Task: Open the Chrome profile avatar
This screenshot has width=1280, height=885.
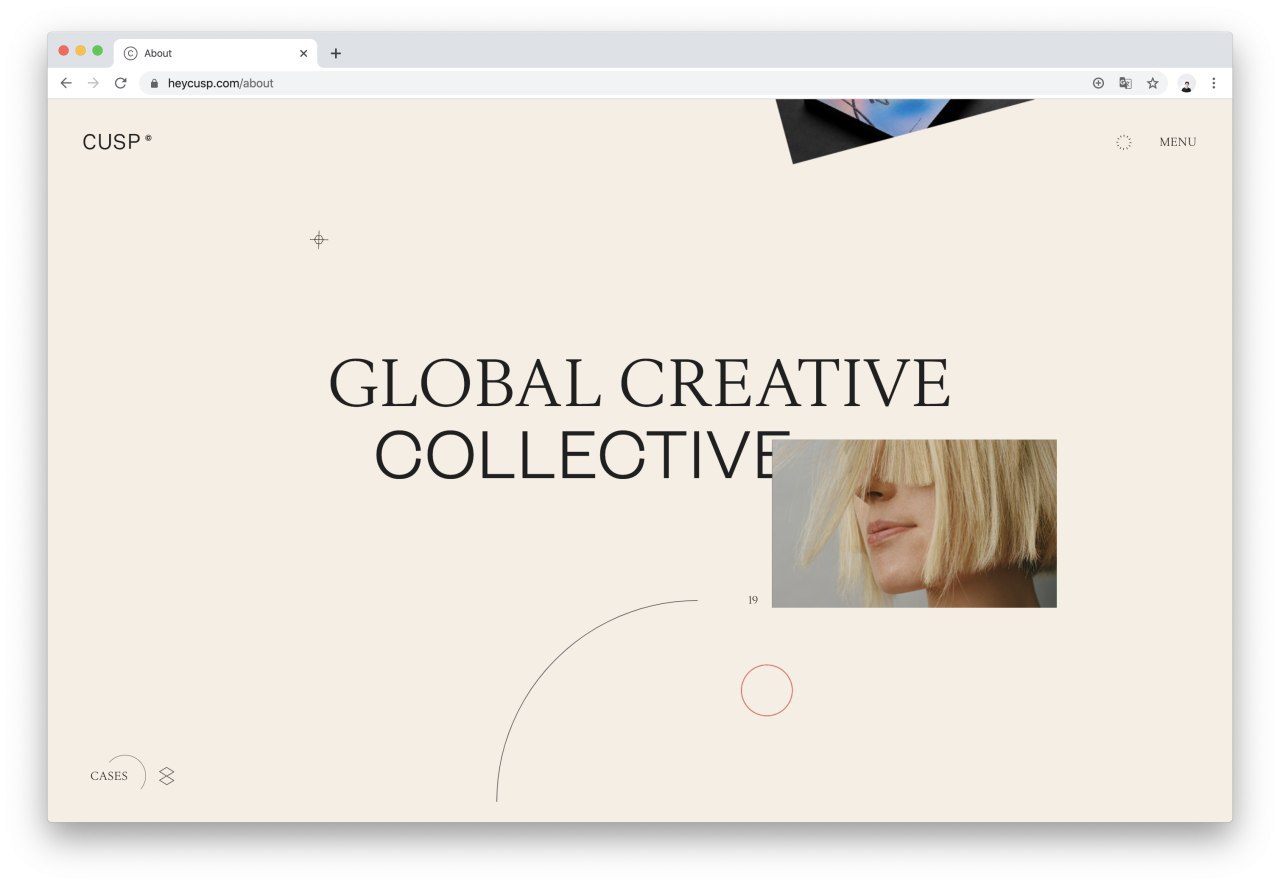Action: (x=1186, y=84)
